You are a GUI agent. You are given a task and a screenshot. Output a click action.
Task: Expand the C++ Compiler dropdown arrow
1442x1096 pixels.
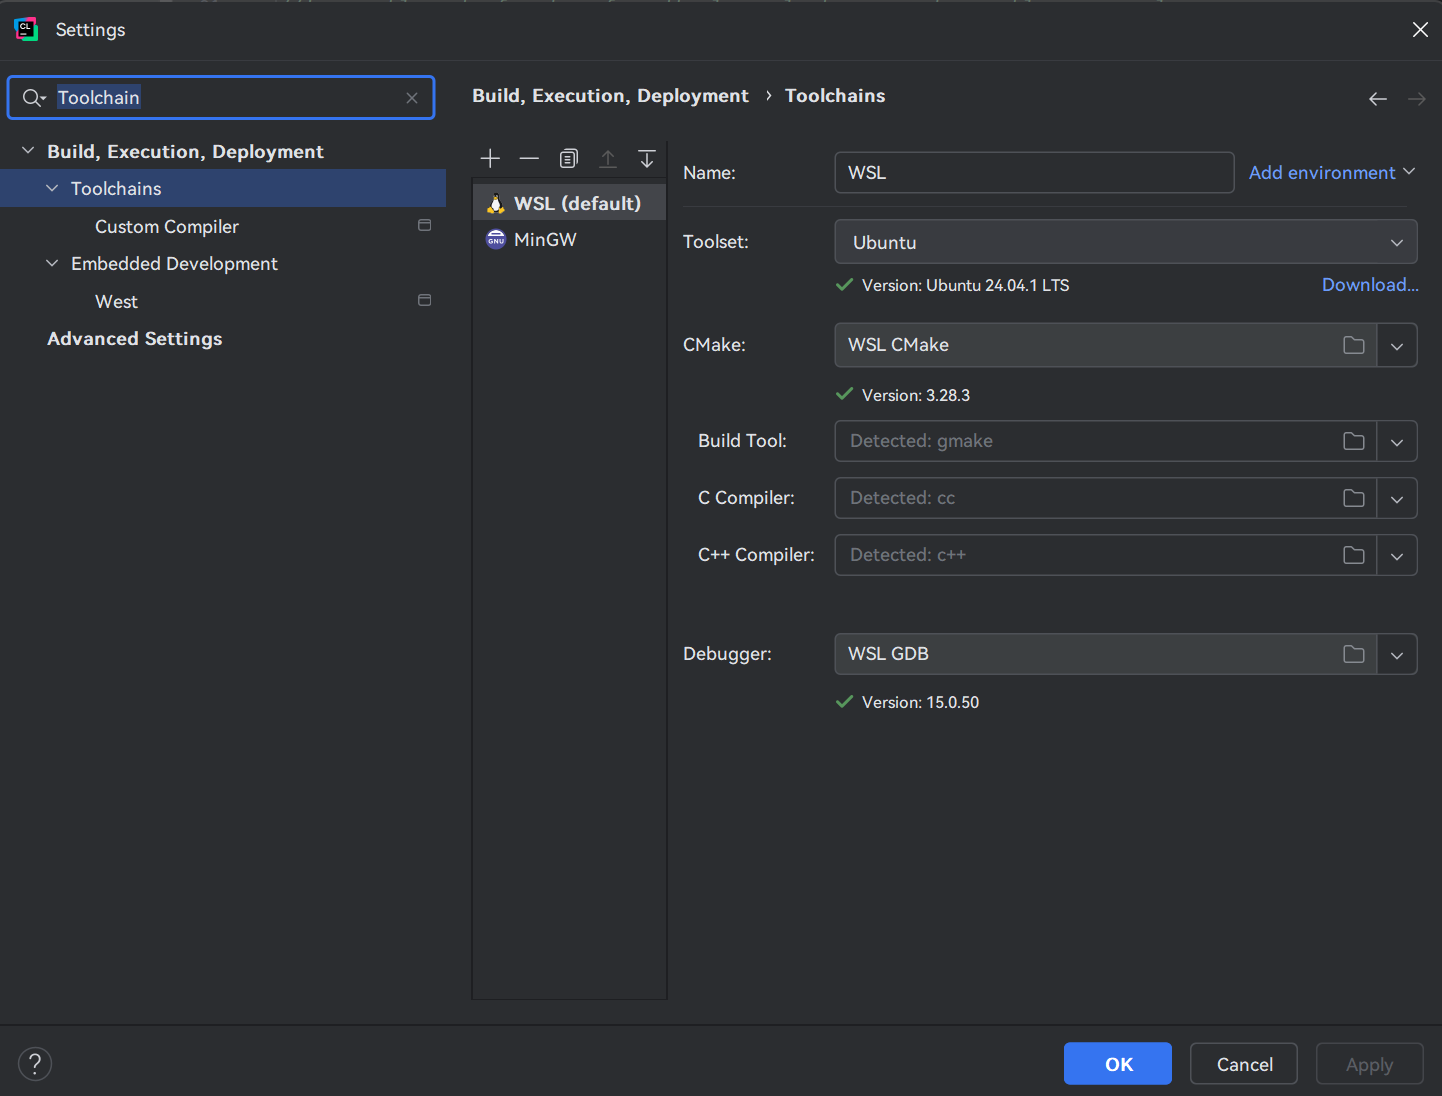point(1397,556)
